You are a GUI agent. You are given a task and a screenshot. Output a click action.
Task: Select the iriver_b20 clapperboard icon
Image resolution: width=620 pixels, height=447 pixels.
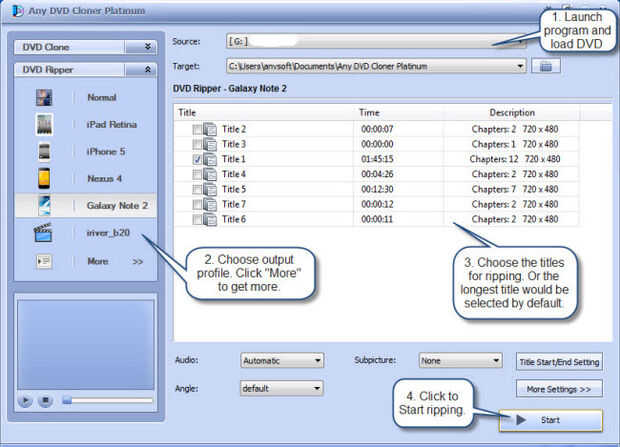click(x=43, y=233)
